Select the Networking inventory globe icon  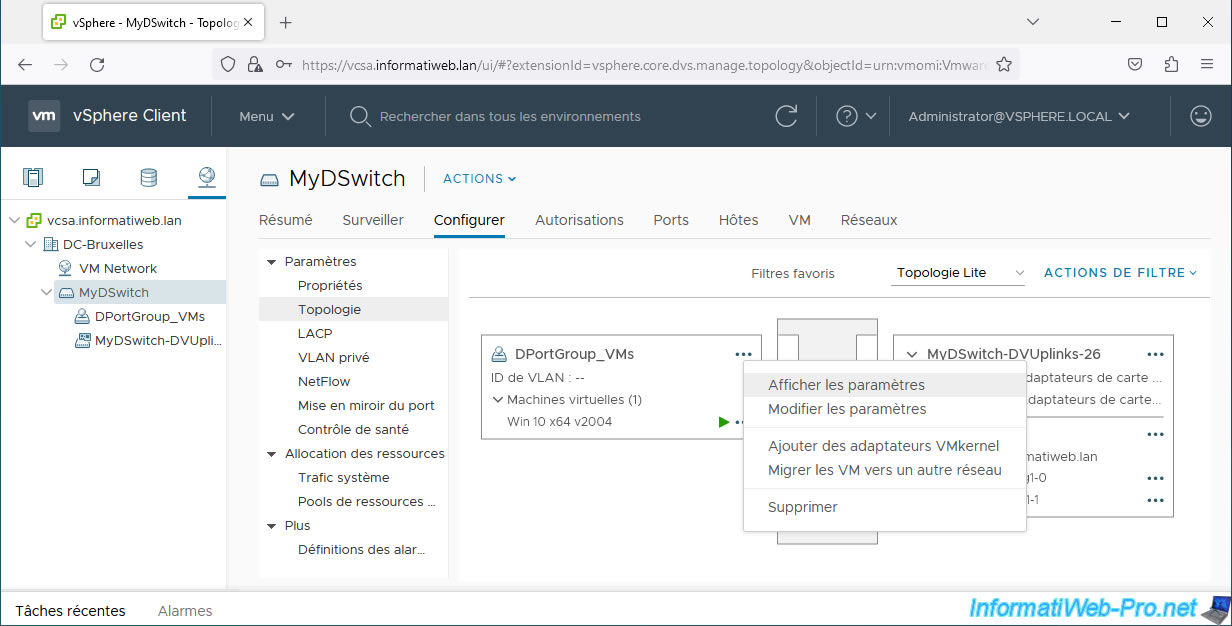click(206, 178)
